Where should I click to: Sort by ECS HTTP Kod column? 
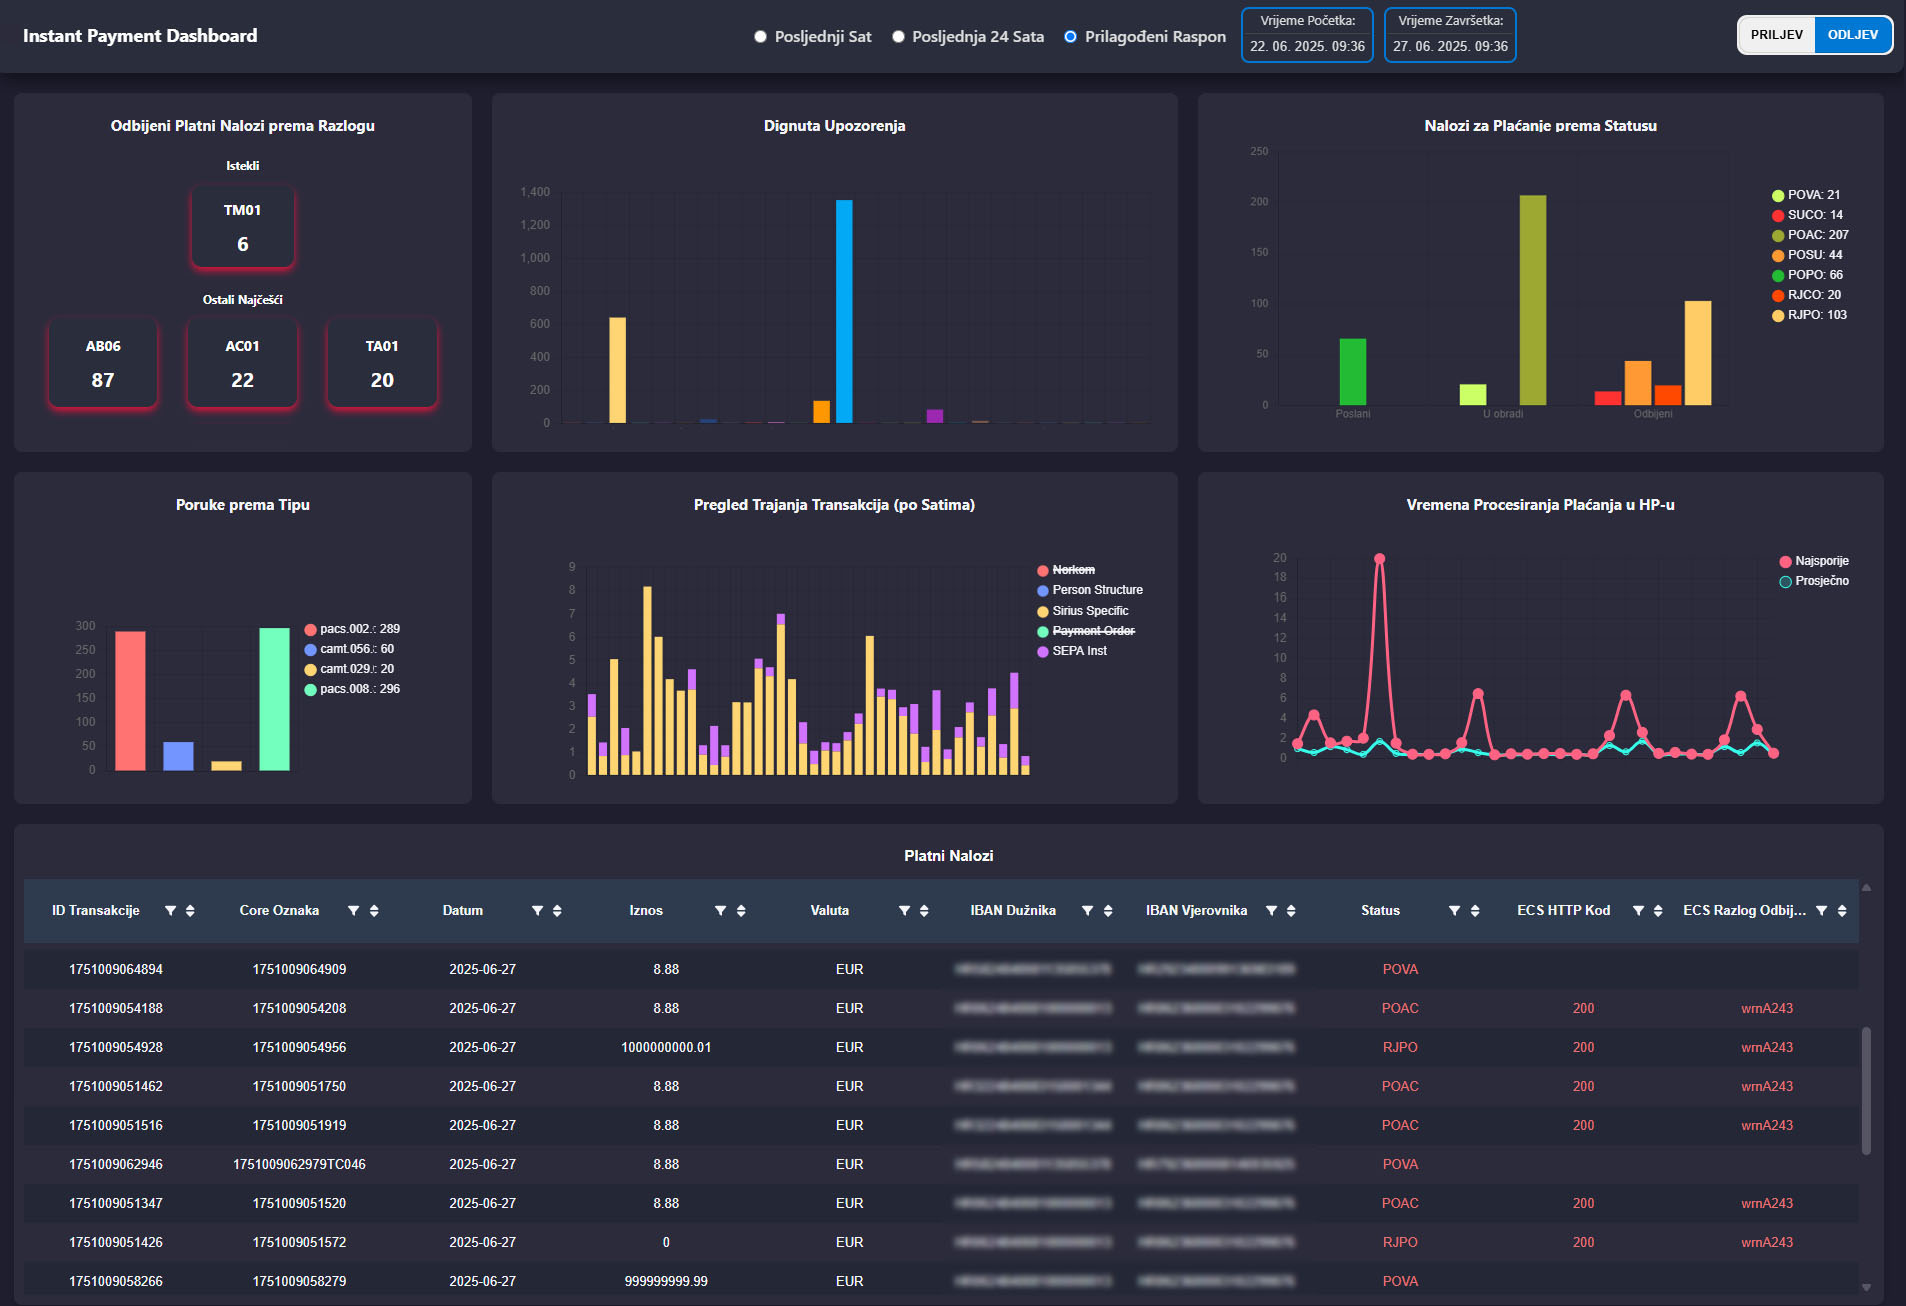[x=1658, y=910]
